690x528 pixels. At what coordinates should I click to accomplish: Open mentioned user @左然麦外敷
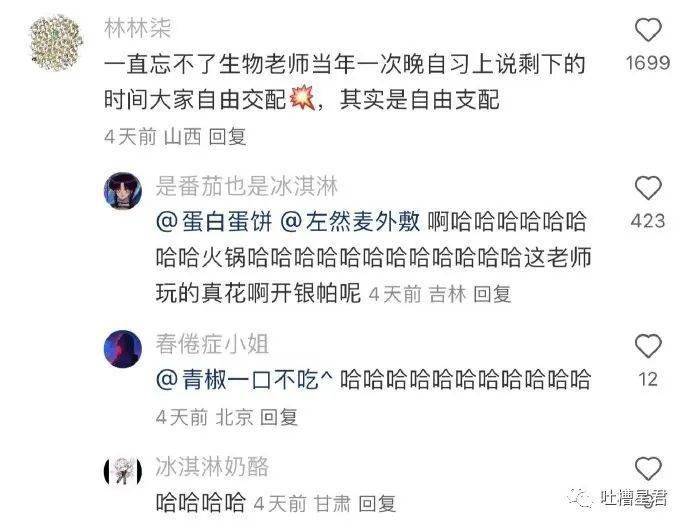(350, 221)
